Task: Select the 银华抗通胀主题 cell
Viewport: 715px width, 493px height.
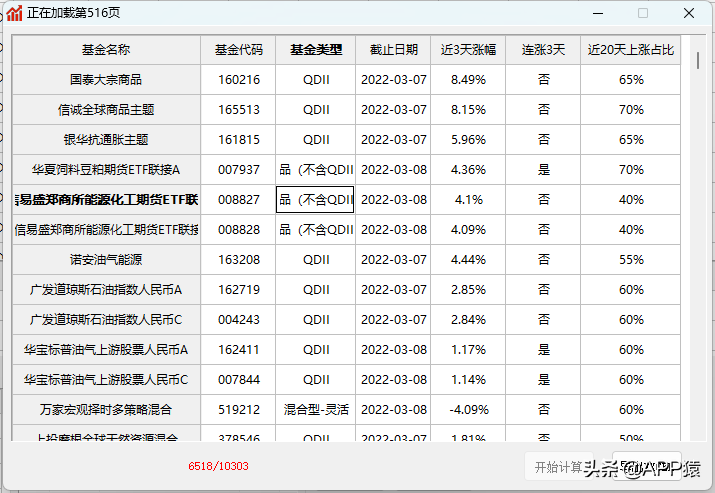Action: point(106,140)
